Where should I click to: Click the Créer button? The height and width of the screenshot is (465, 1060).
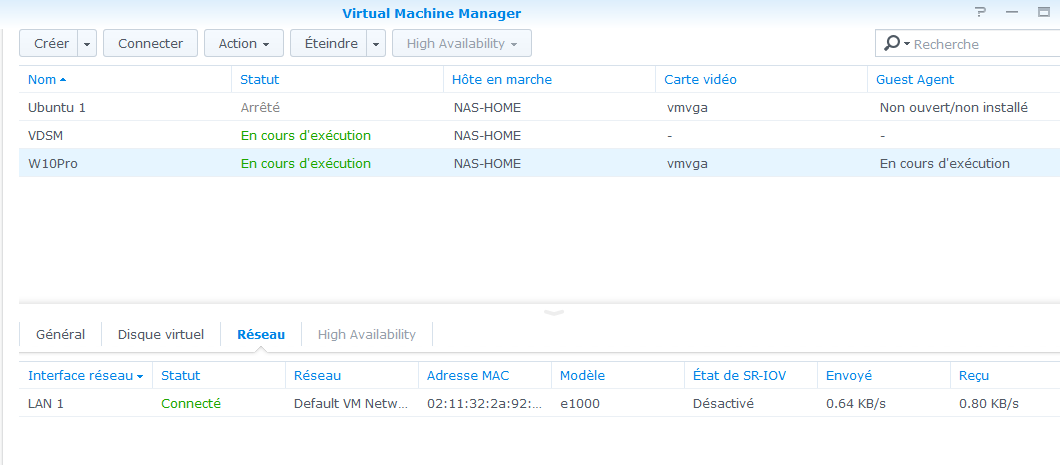pyautogui.click(x=49, y=43)
